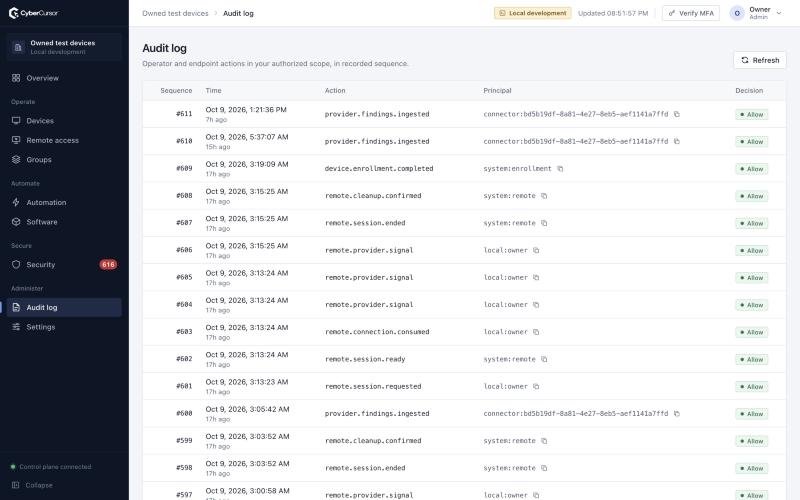Click remote.session.ready action text
Viewport: 800px width, 500px height.
point(365,359)
